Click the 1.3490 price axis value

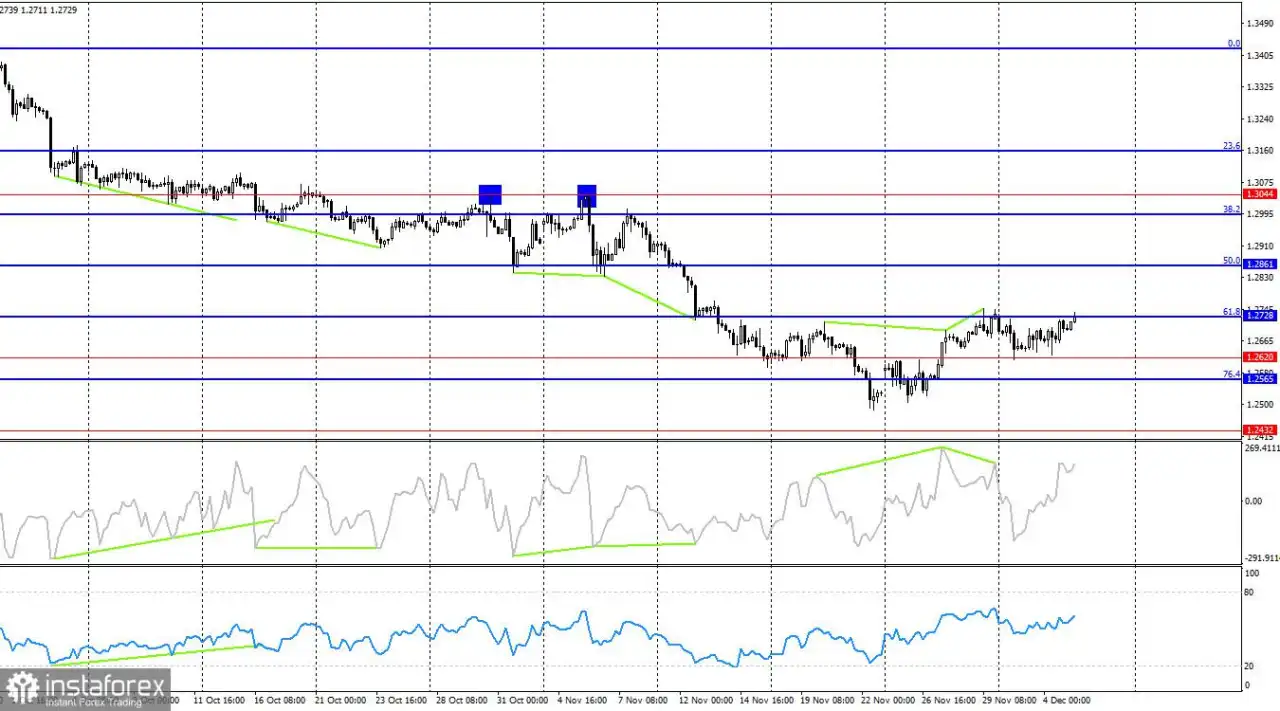[1258, 23]
